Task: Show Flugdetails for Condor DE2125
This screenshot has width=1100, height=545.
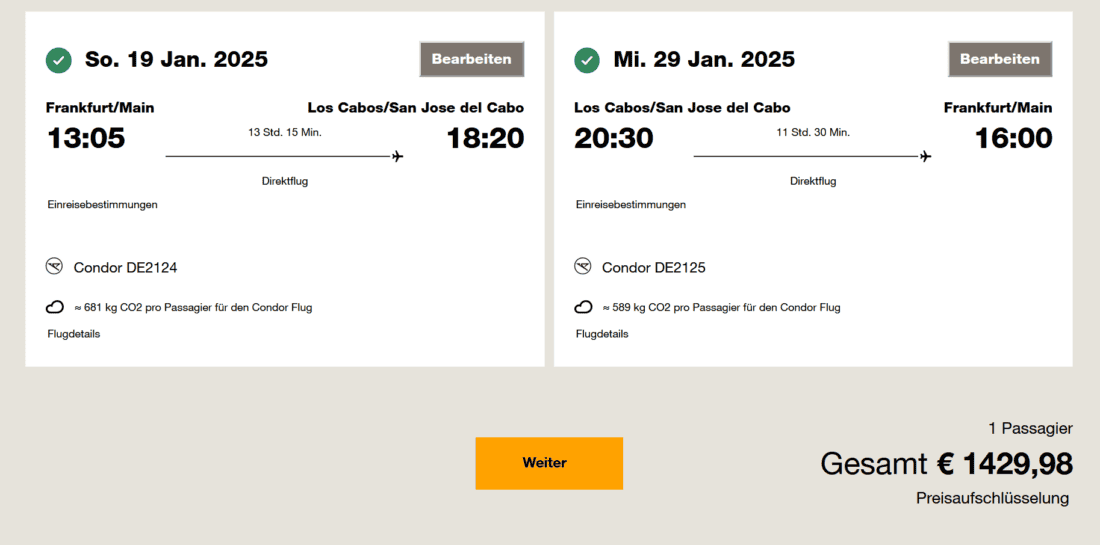Action: [x=602, y=334]
